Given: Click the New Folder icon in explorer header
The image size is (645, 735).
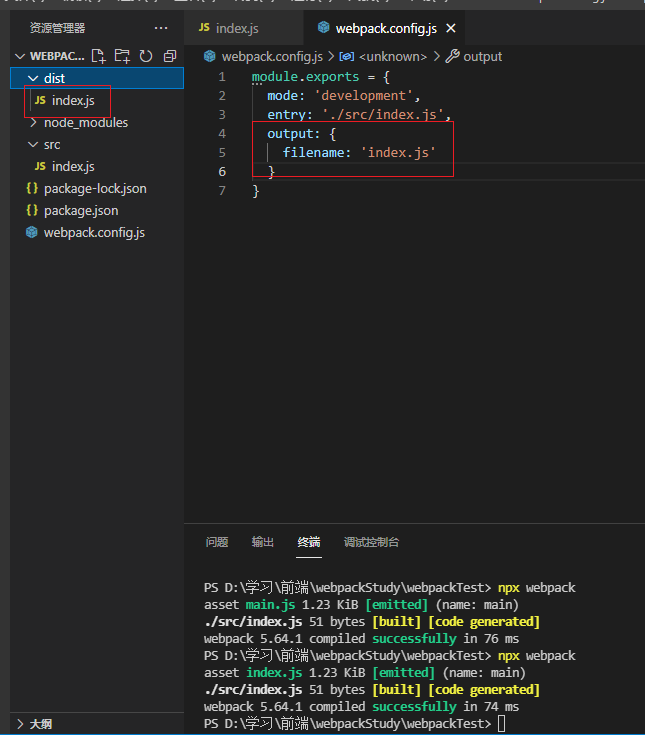Looking at the screenshot, I should click(x=122, y=56).
